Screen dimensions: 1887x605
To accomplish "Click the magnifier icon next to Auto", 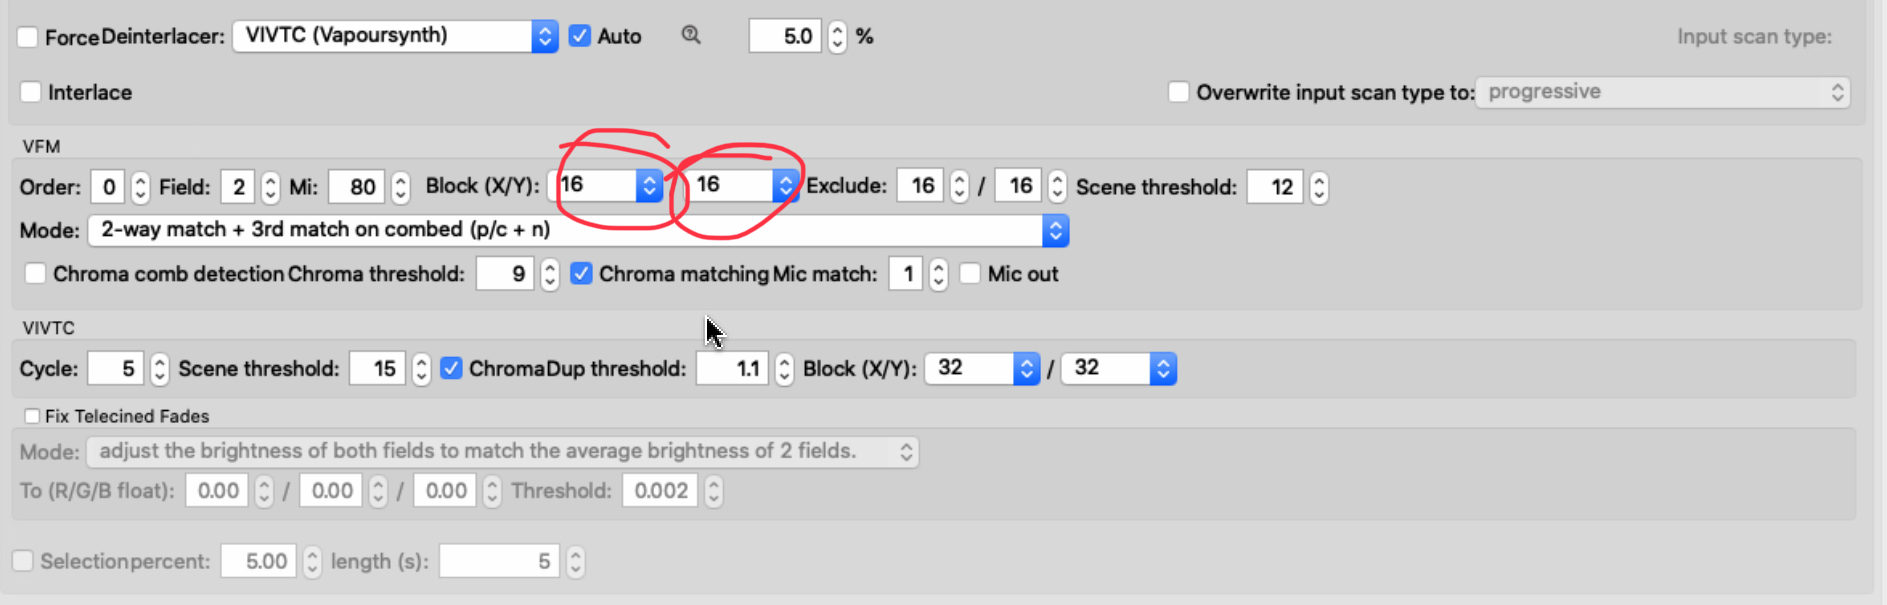I will click(x=691, y=36).
